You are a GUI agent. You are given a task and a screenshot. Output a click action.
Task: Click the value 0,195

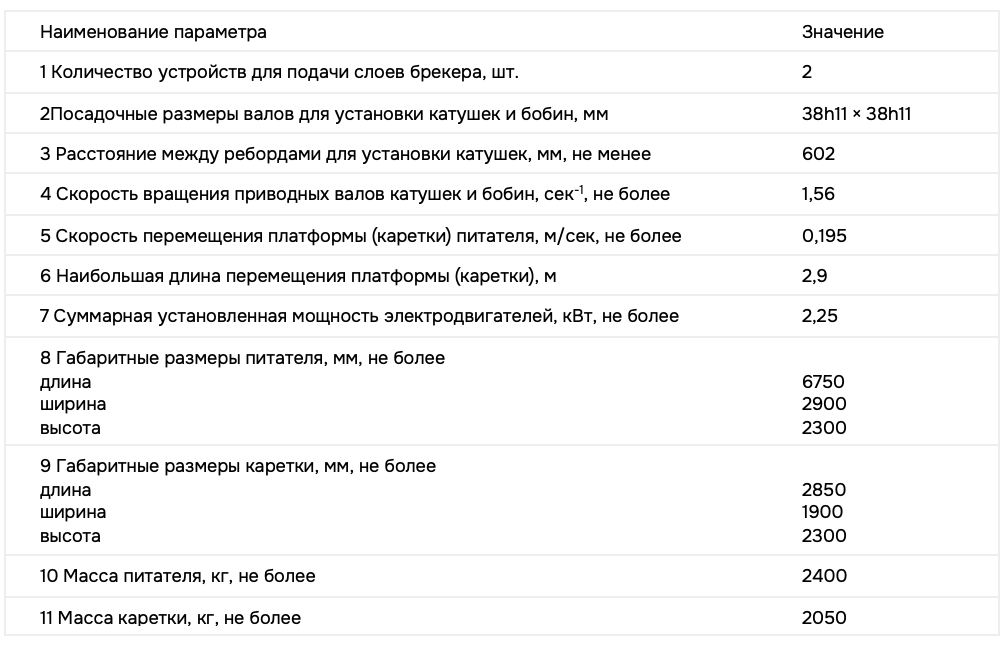[822, 236]
